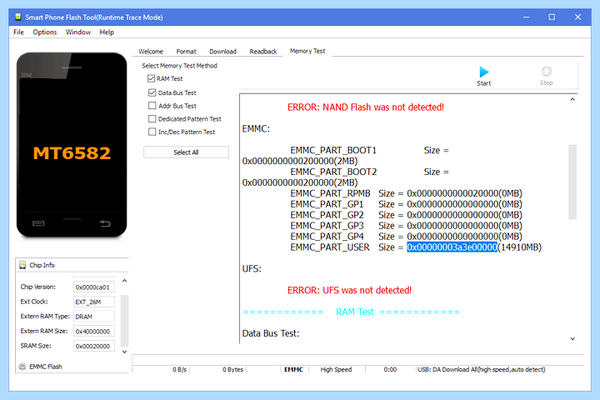Click the 0:00 elapsed time cell
Image resolution: width=600 pixels, height=400 pixels.
coord(390,369)
